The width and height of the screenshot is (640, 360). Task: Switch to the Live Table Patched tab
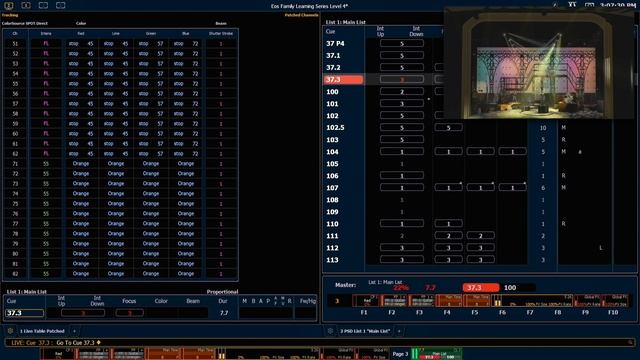pyautogui.click(x=42, y=331)
